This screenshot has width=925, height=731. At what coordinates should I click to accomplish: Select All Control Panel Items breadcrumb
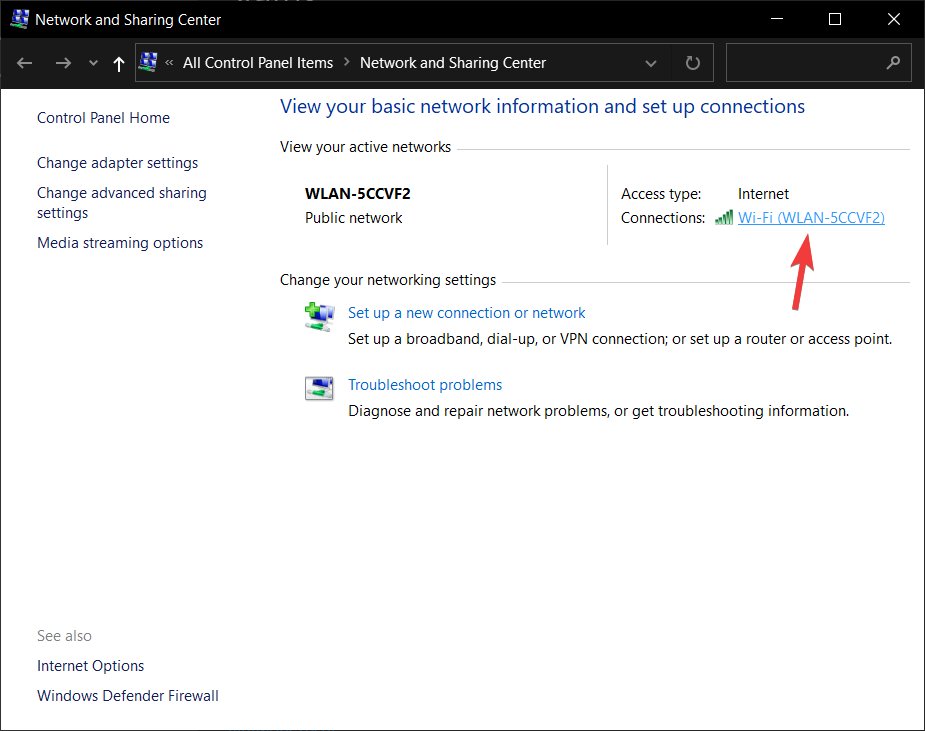(258, 63)
